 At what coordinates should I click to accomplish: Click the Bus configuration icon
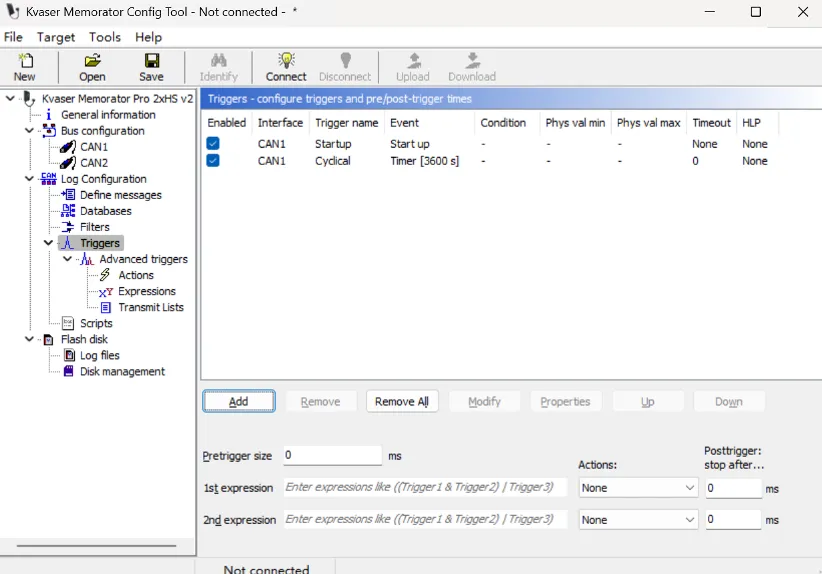point(49,131)
